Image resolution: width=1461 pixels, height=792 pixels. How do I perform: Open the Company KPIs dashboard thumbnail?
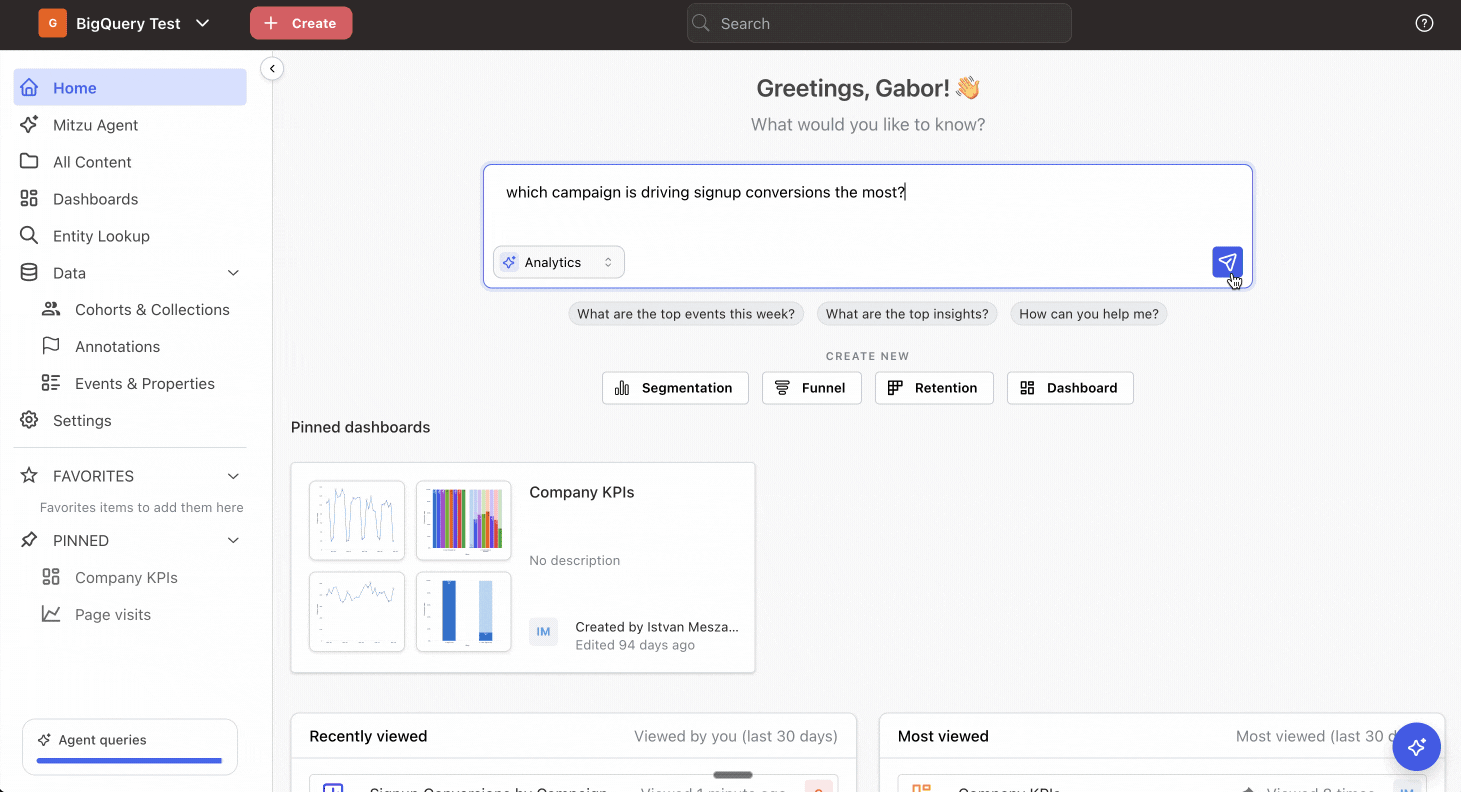(410, 566)
